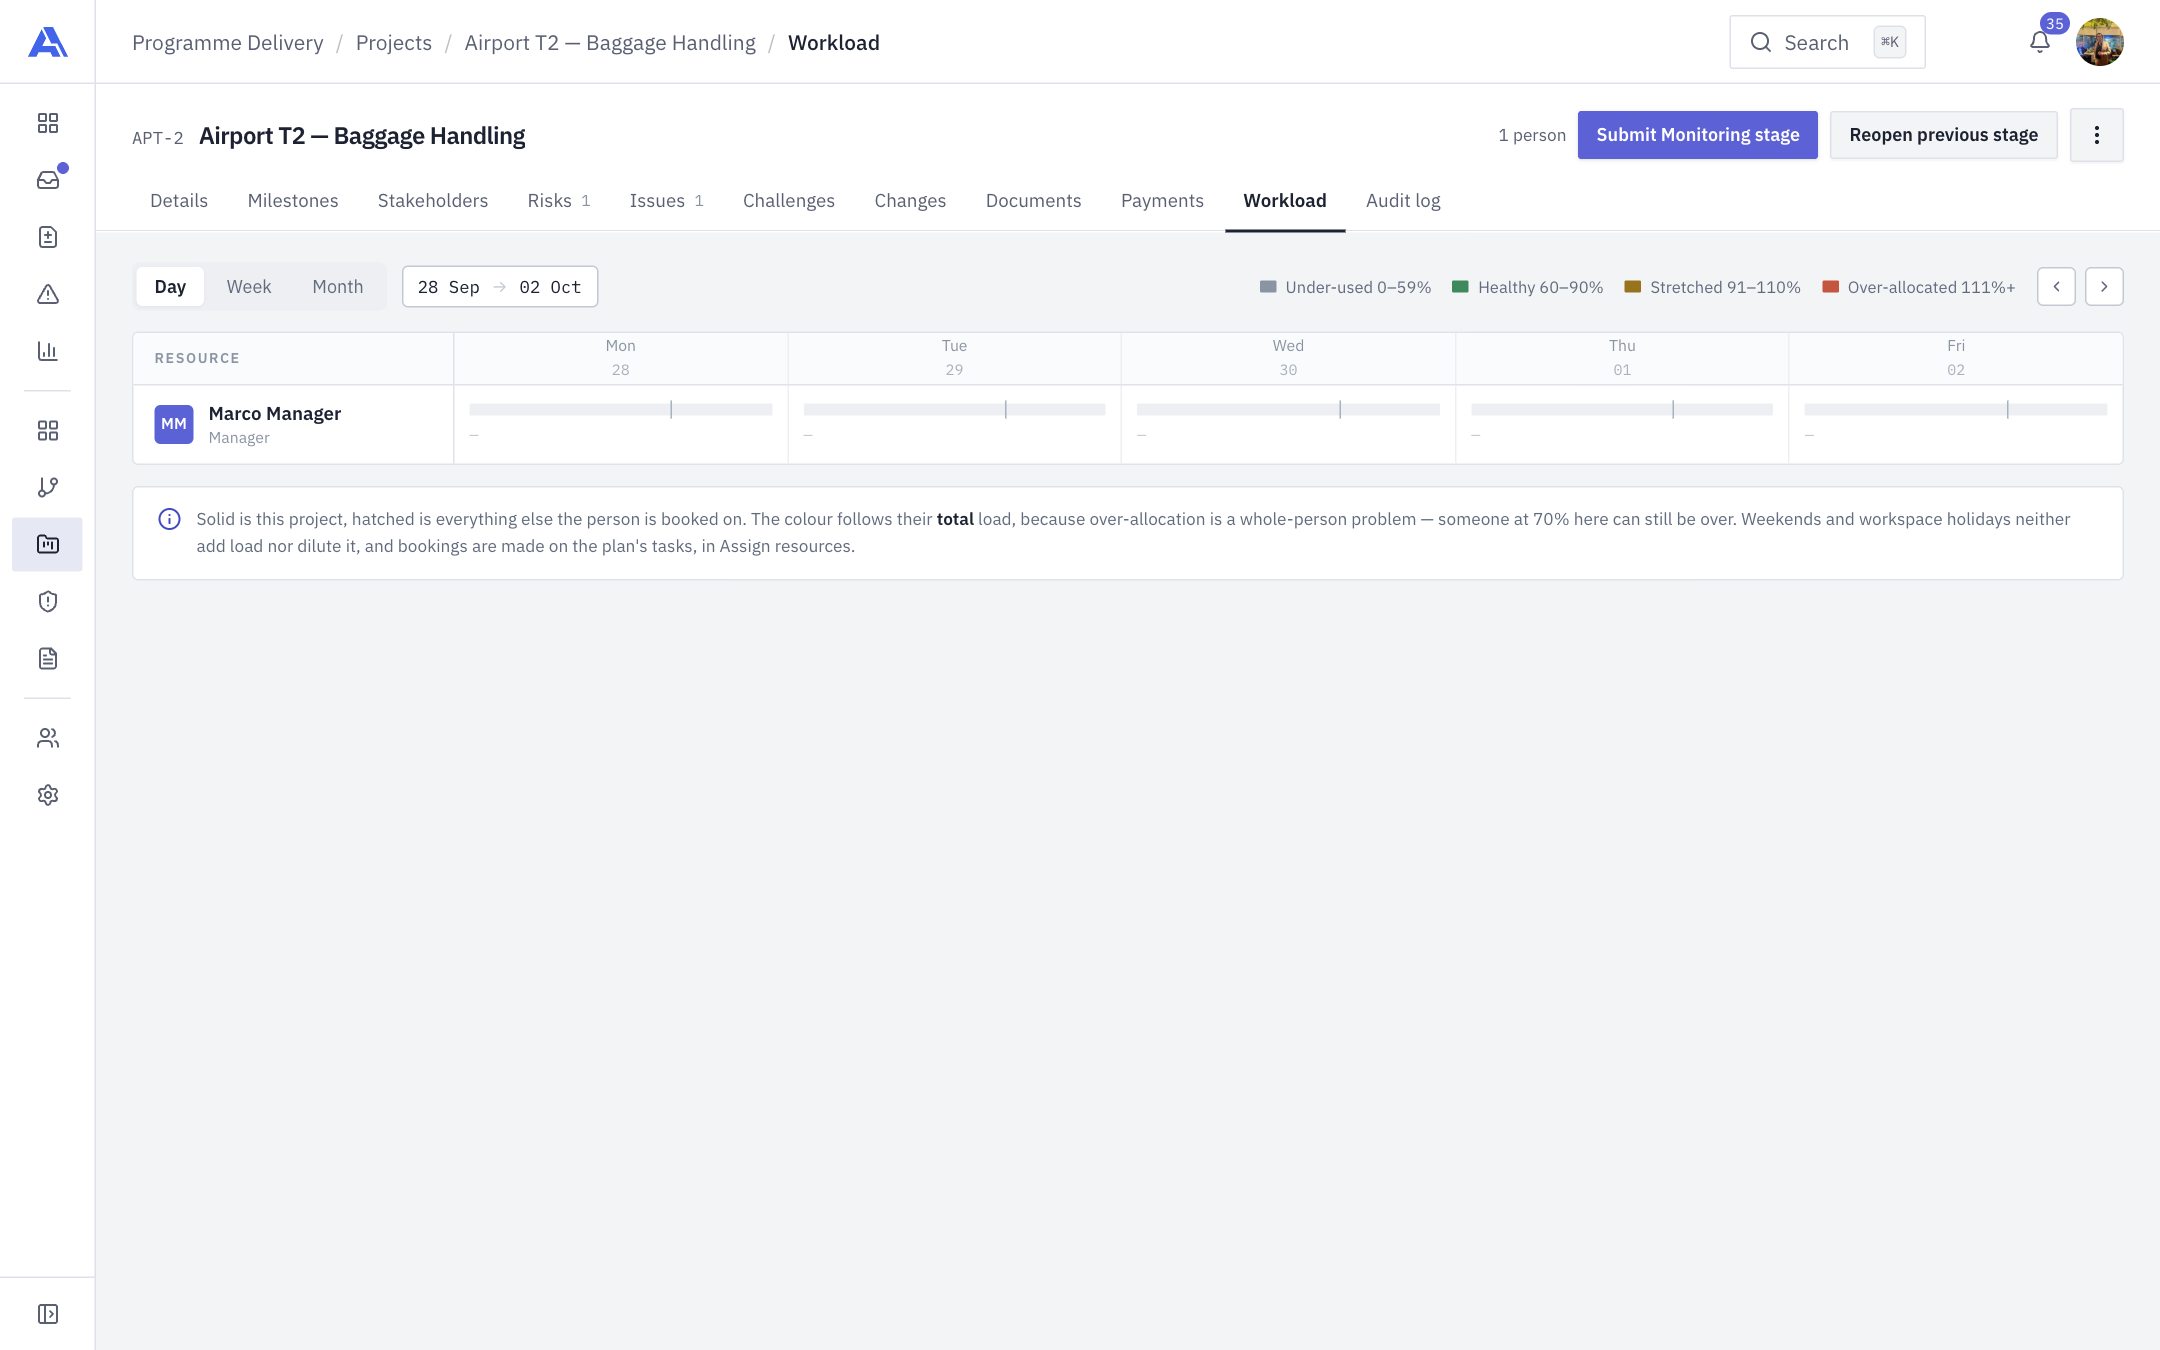2160x1350 pixels.
Task: Click the app logo in the sidebar
Action: point(47,42)
